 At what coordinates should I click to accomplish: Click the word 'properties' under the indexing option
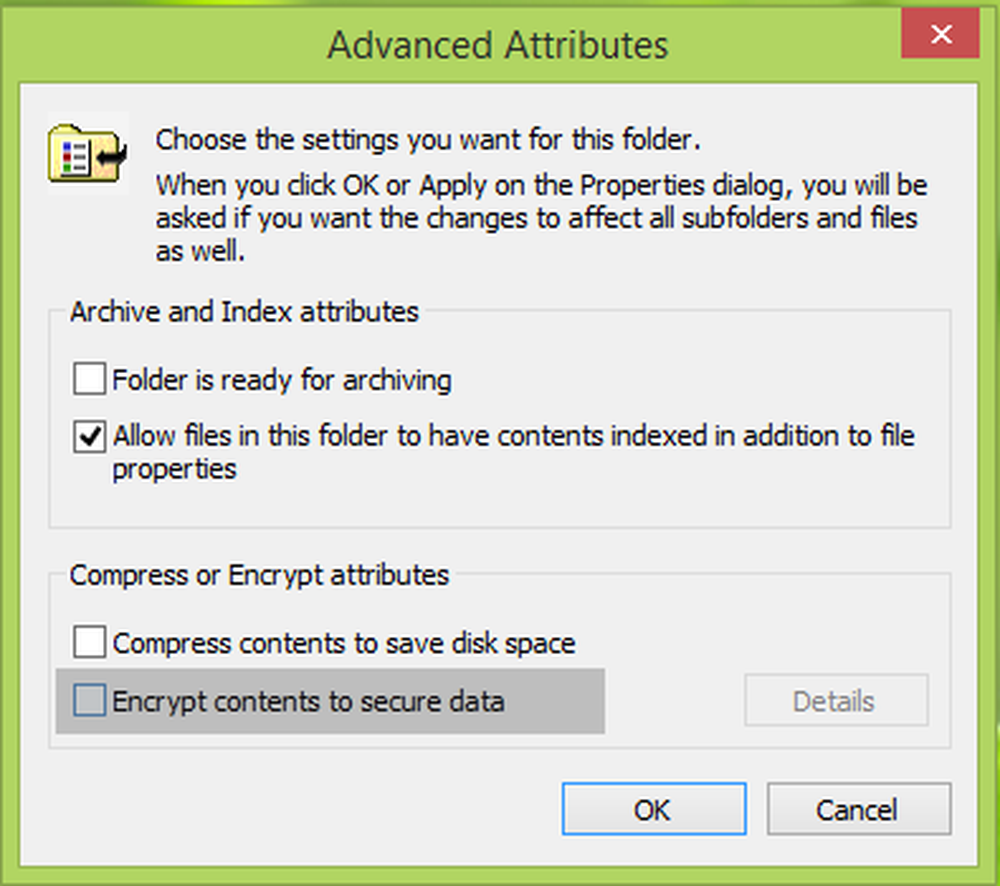(x=174, y=469)
